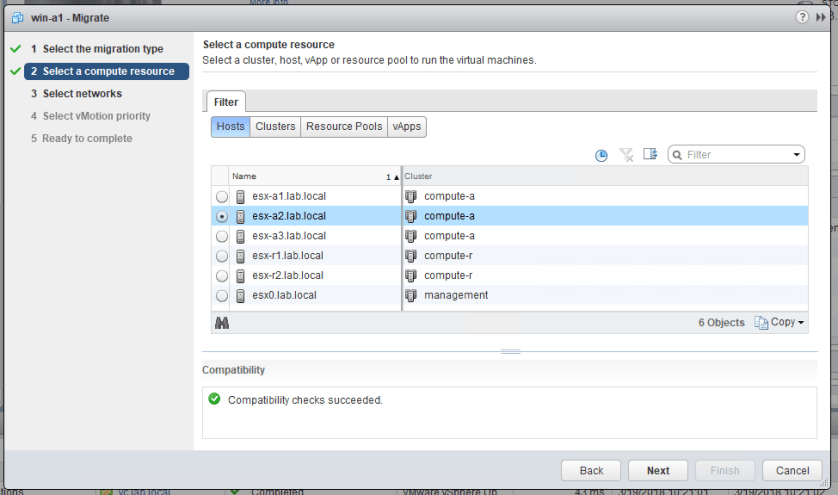The image size is (838, 495).
Task: Open the Copy dropdown menu
Action: [x=779, y=323]
